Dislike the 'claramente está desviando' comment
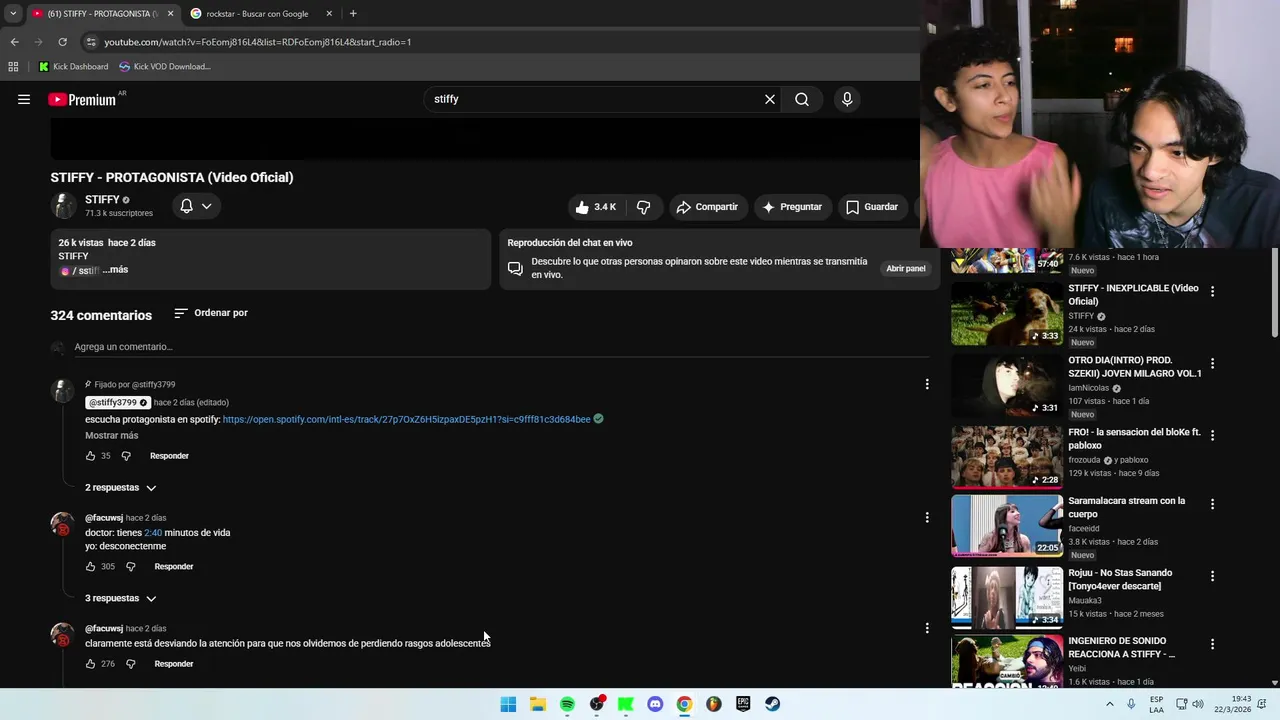The width and height of the screenshot is (1280, 720). 130,664
